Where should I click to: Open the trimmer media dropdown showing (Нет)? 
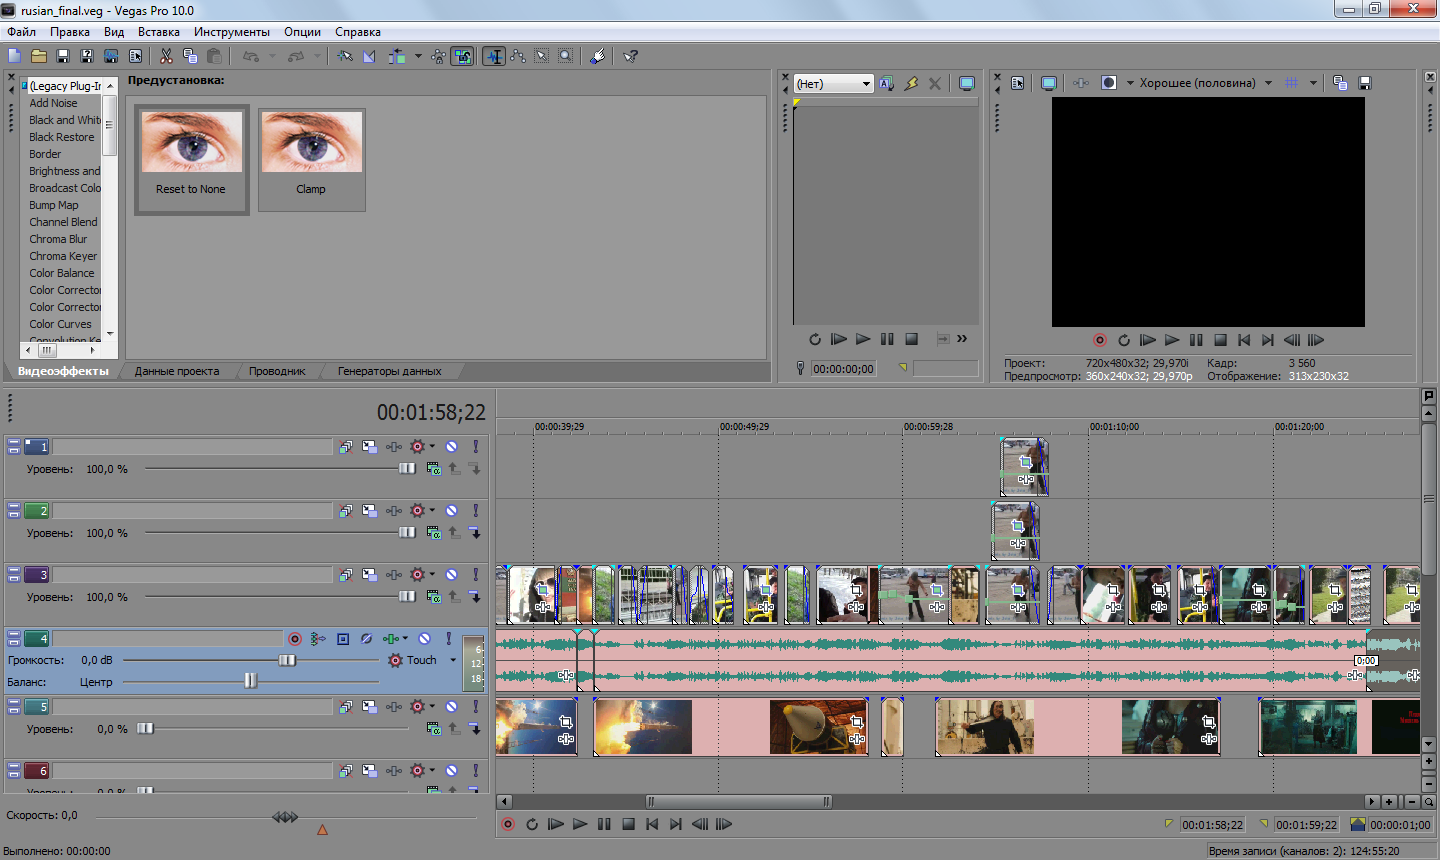point(866,84)
